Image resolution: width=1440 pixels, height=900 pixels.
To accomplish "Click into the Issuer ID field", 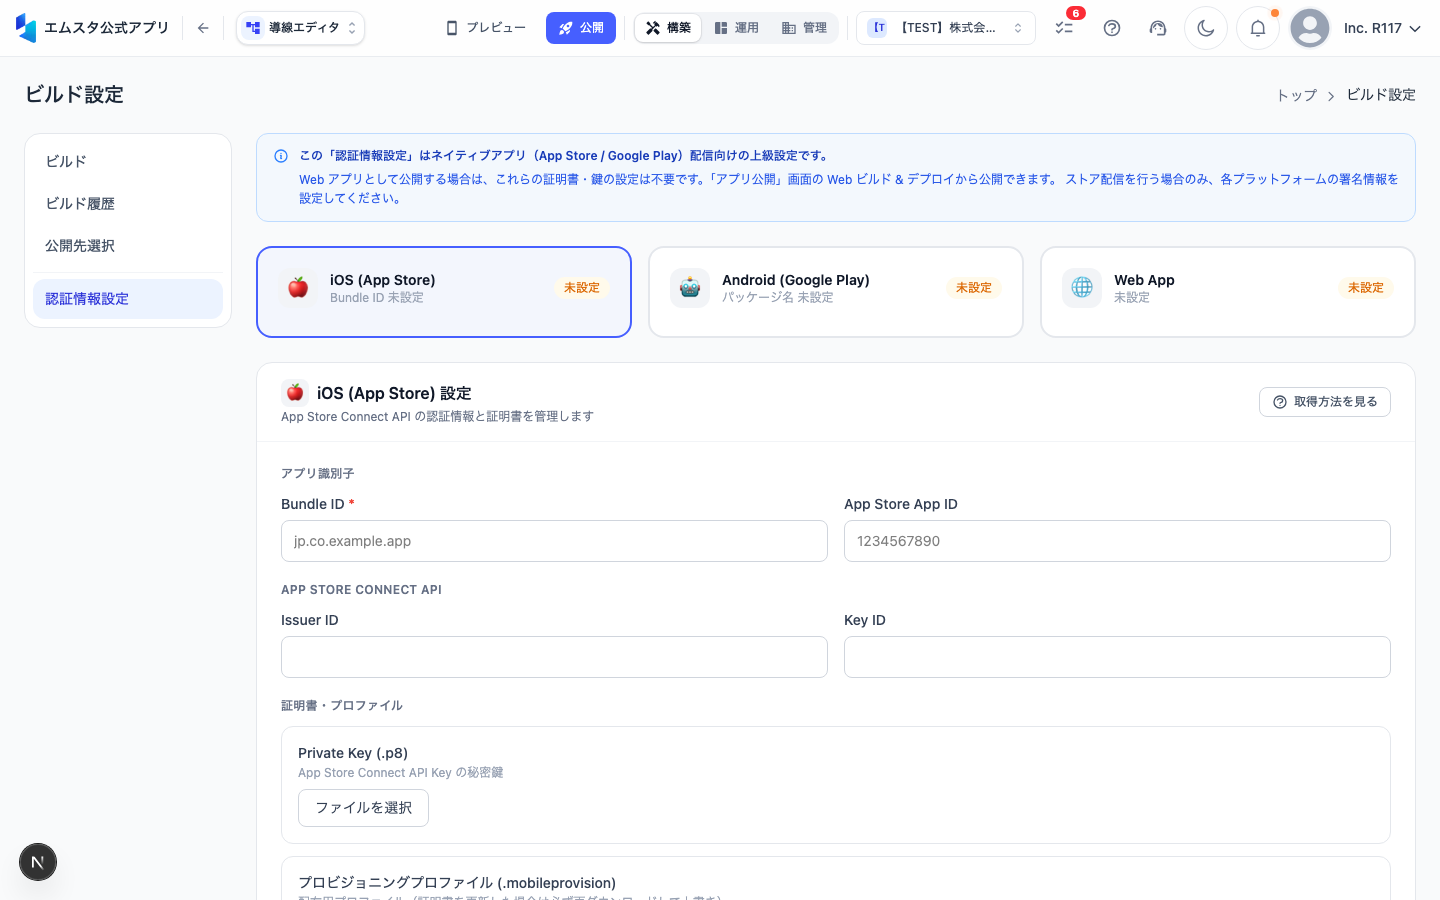I will pyautogui.click(x=554, y=657).
